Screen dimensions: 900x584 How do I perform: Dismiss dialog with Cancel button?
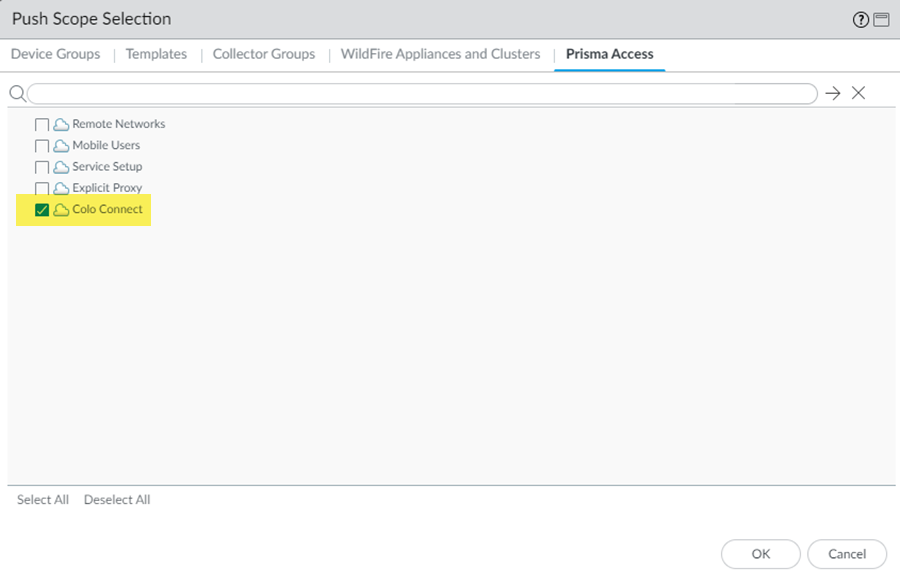tap(847, 554)
